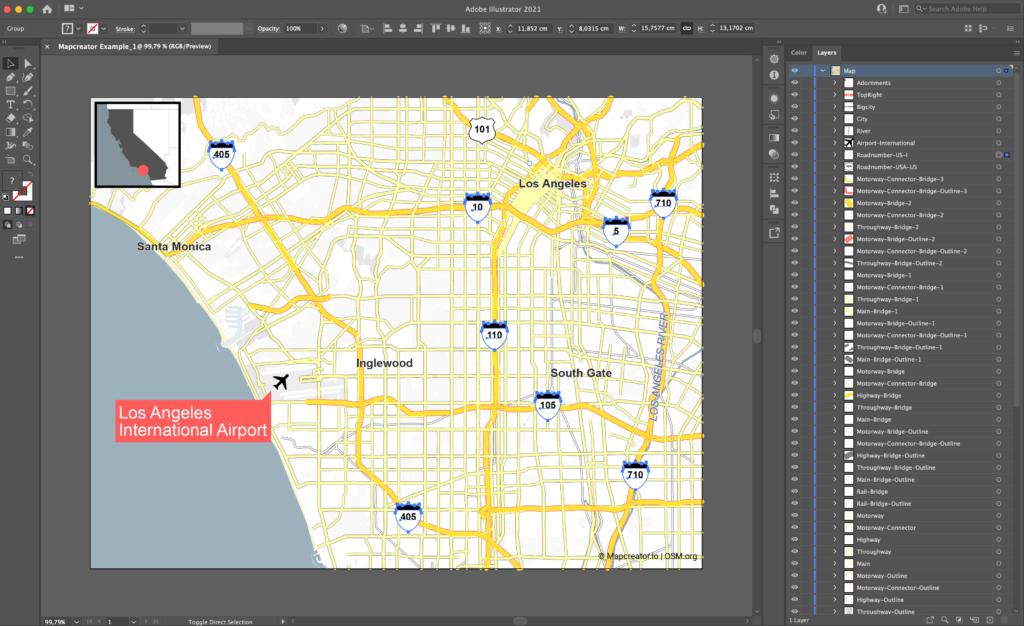Select the Curvature tool
1024x626 pixels.
click(x=27, y=77)
